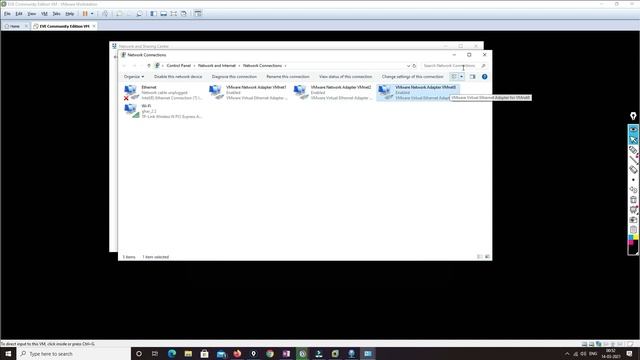This screenshot has width=640, height=360.
Task: Switch to large icons view in status bar
Action: click(x=487, y=257)
